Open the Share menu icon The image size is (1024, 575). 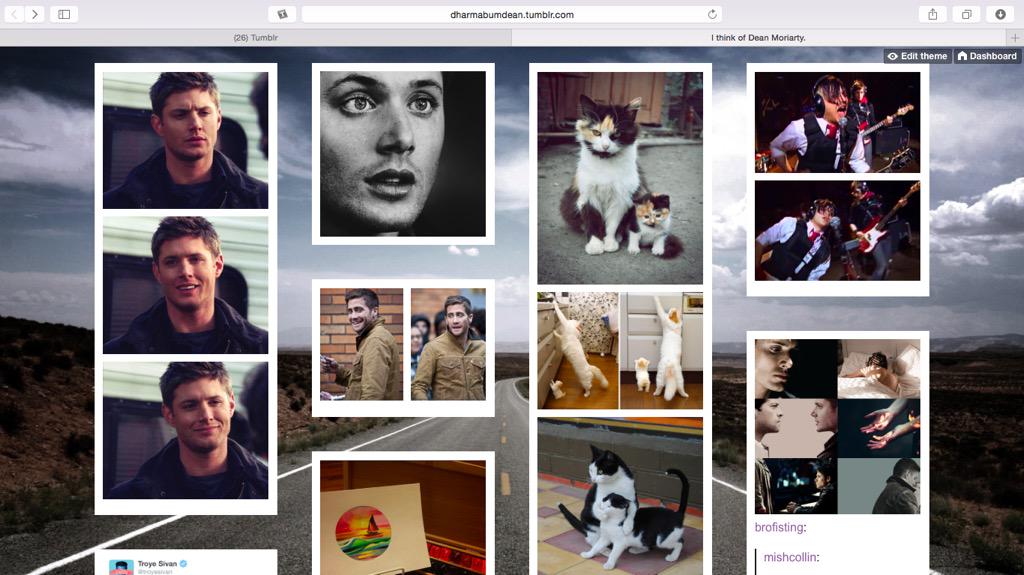point(933,14)
